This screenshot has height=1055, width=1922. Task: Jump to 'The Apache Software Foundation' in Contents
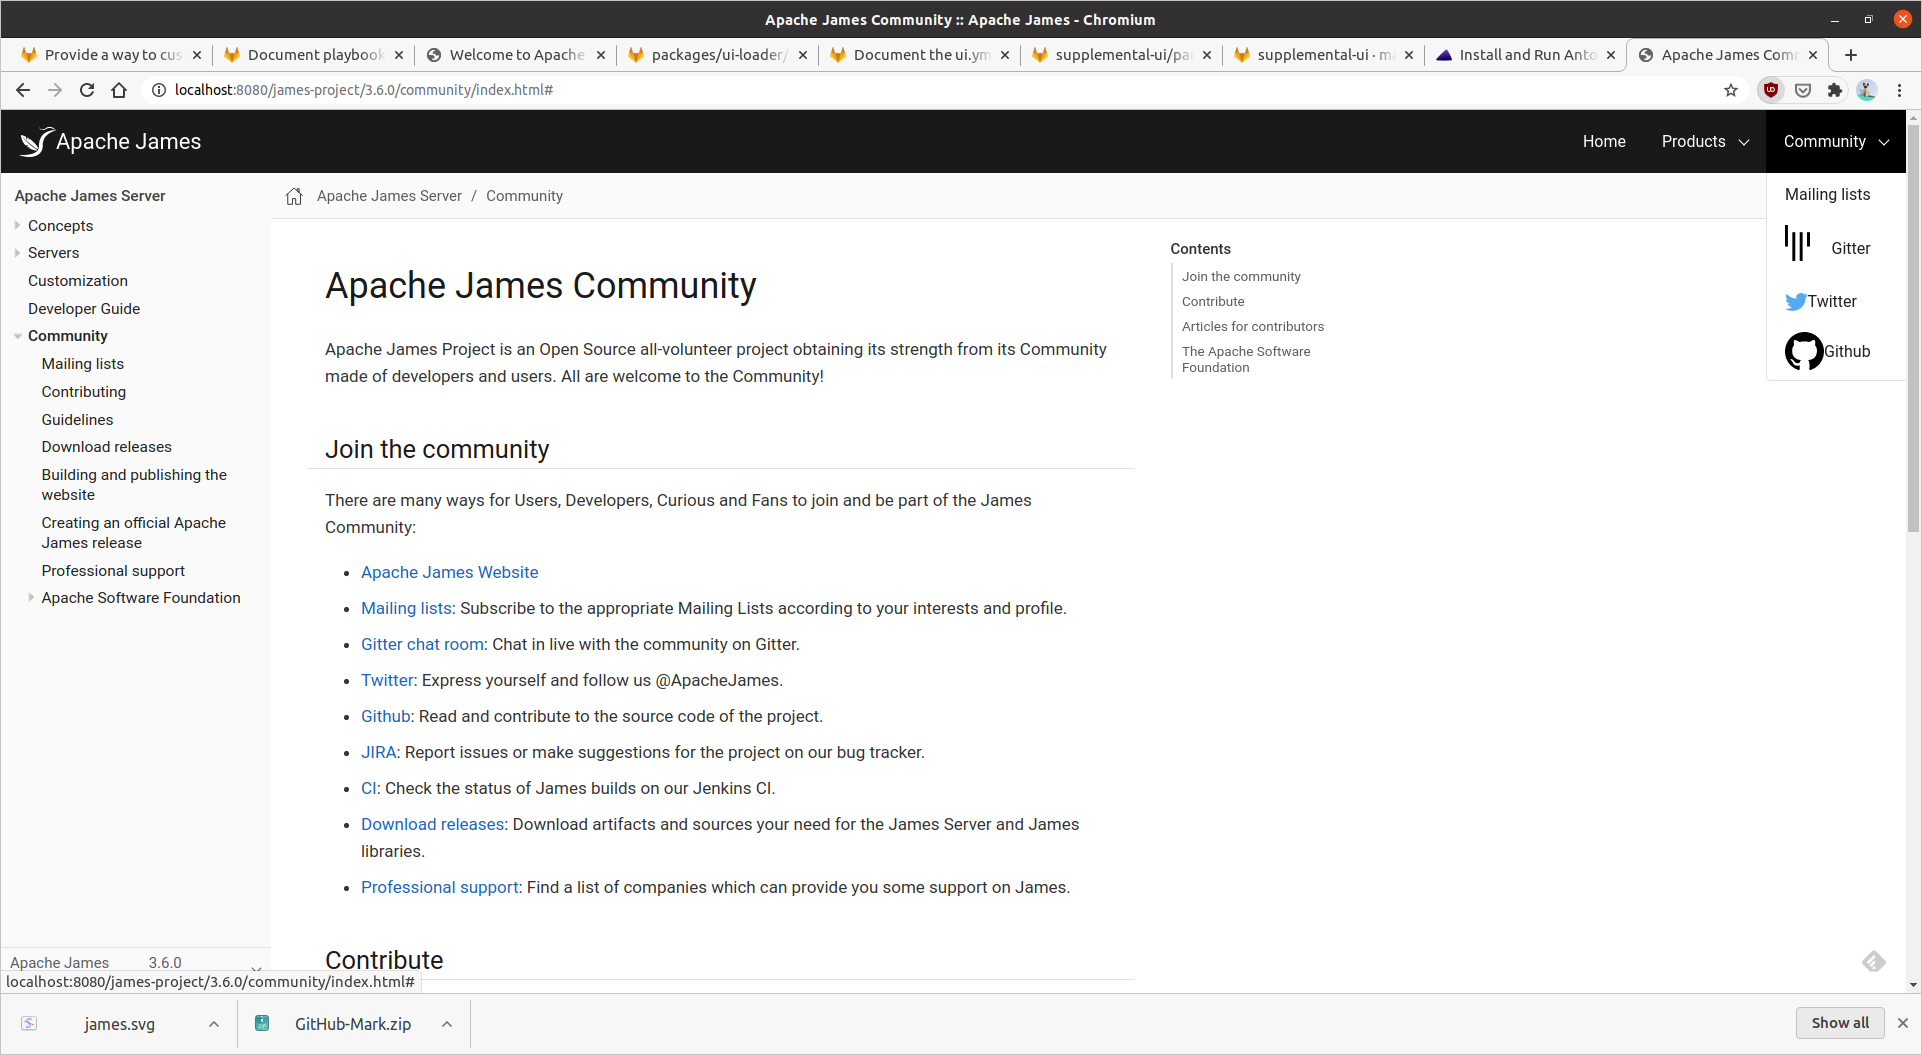click(1246, 359)
